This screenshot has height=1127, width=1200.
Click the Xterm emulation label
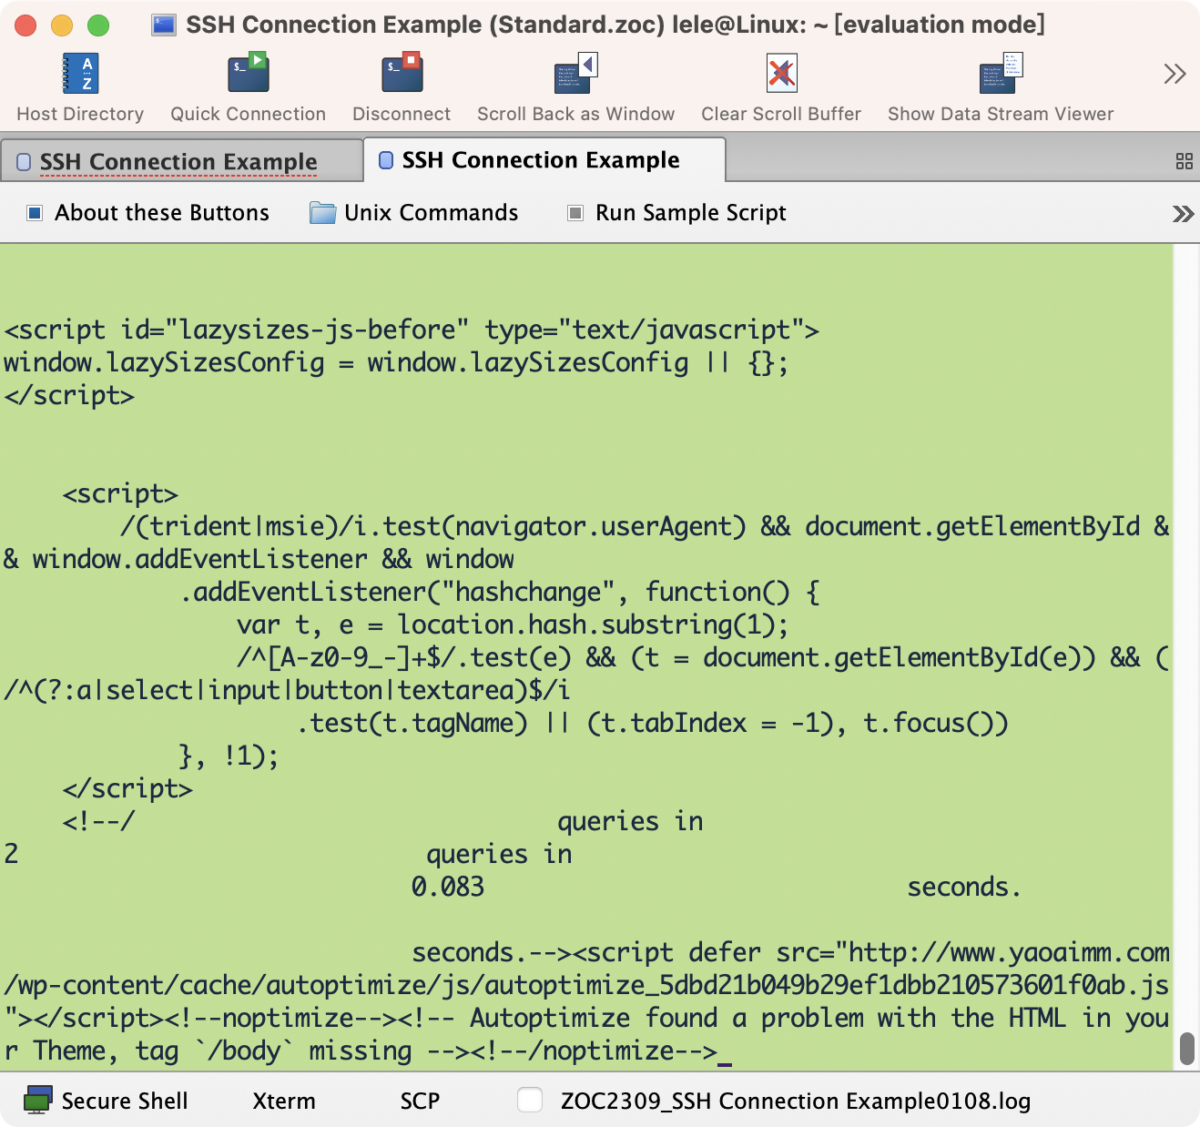point(284,1101)
